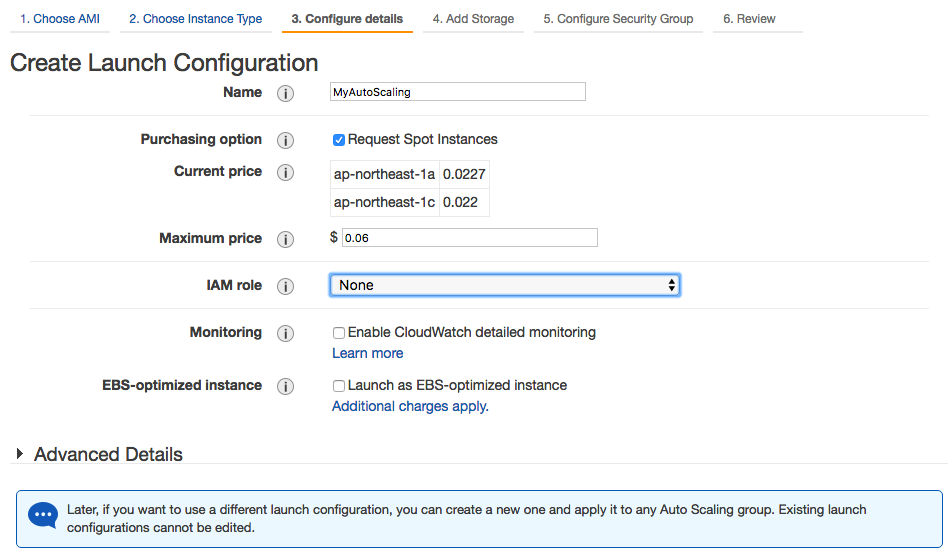Go to the Choose AMI step tab
948x560 pixels.
click(x=60, y=19)
